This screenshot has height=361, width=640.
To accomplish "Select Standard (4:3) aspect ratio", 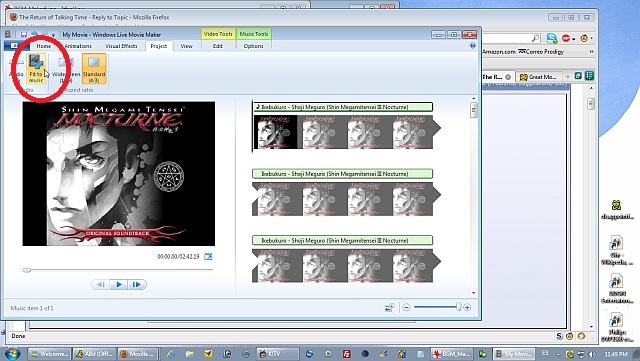I will (94, 68).
